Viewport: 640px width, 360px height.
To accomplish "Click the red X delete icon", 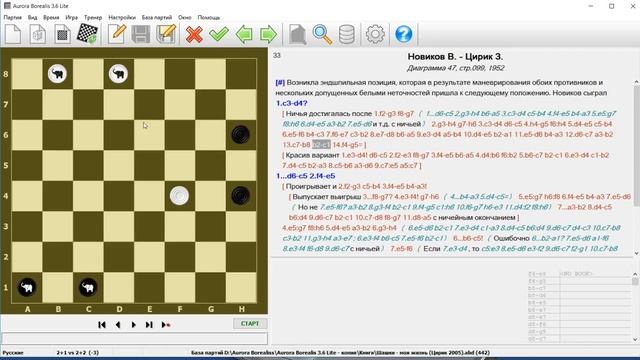I will tap(194, 34).
